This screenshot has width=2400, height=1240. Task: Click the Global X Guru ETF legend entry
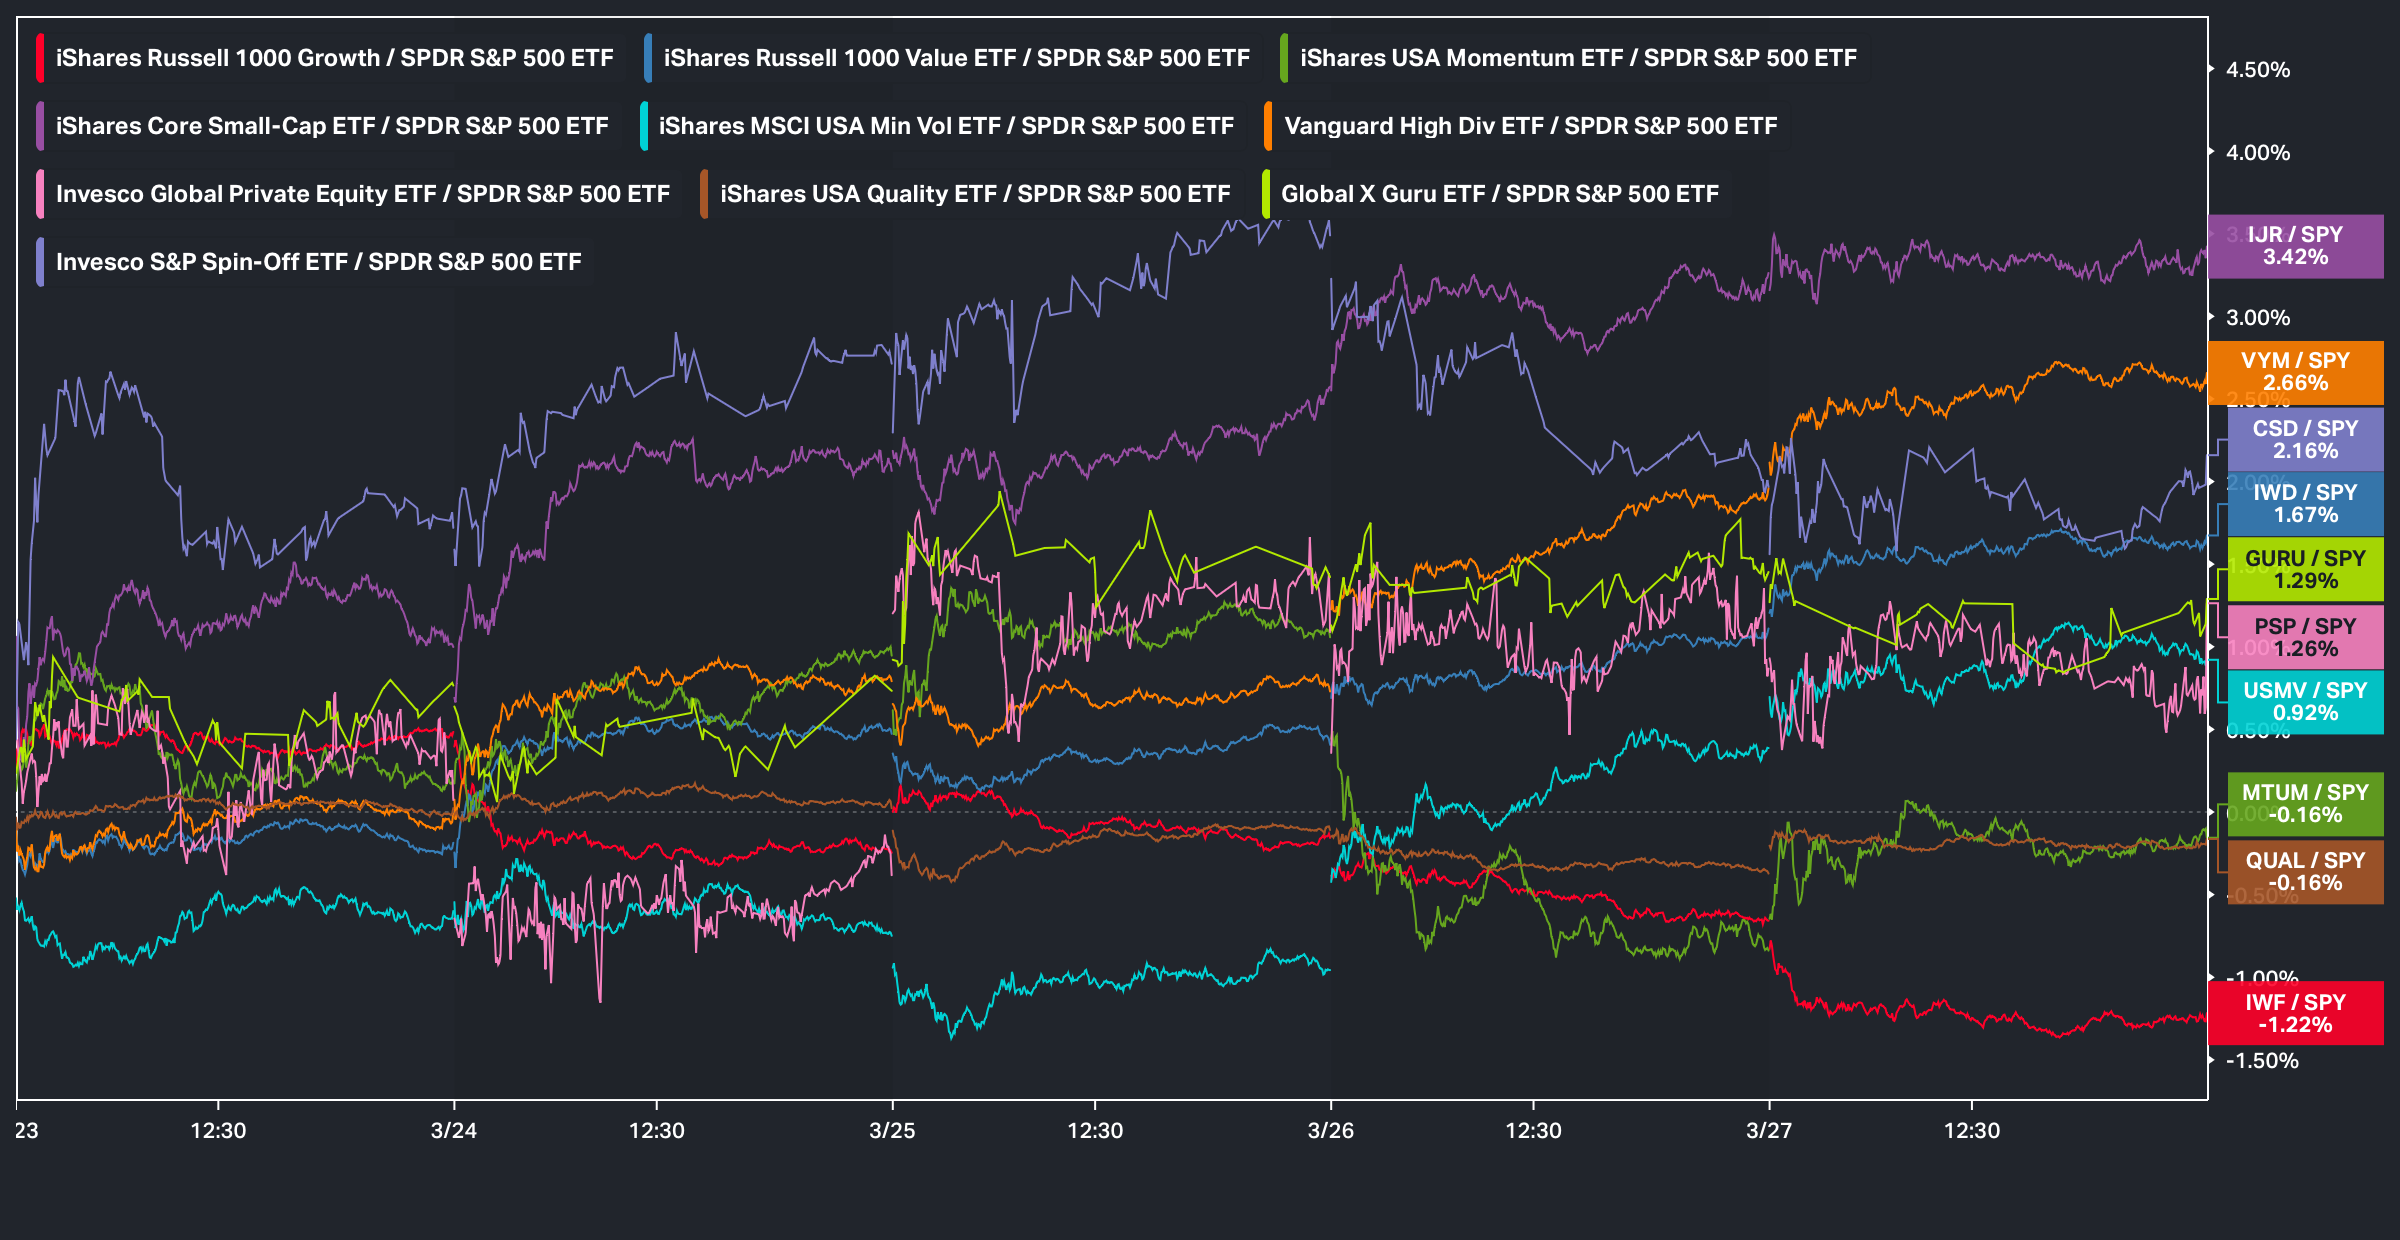click(1499, 194)
